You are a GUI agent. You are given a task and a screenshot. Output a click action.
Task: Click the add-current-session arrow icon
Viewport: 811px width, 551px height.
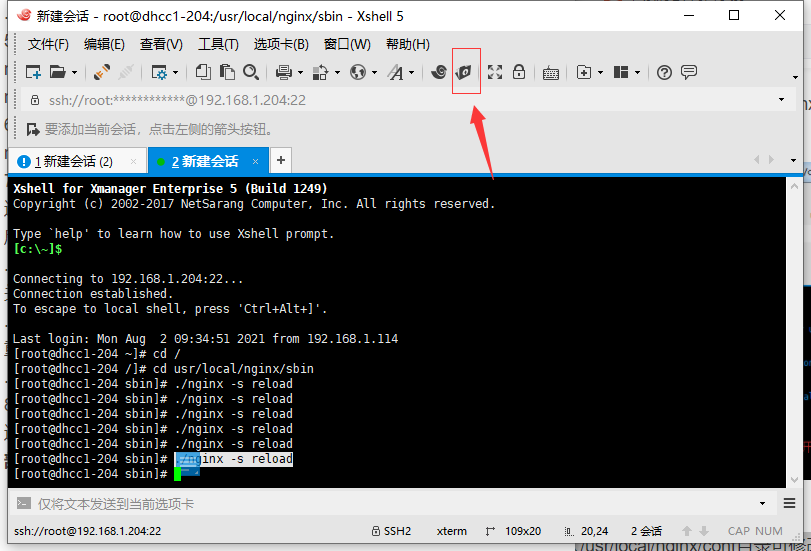coord(33,129)
